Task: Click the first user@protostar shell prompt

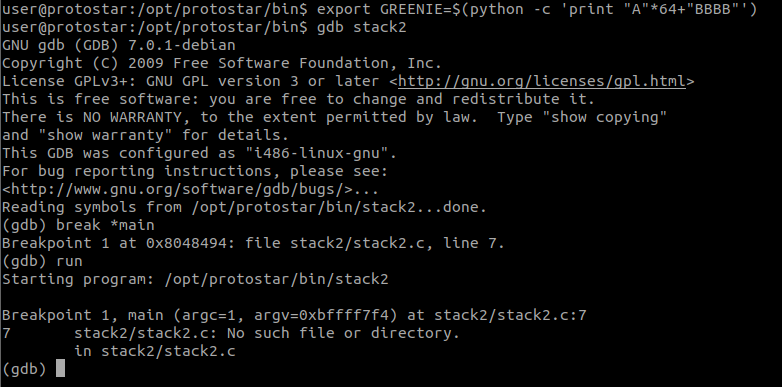Action: click(x=155, y=9)
